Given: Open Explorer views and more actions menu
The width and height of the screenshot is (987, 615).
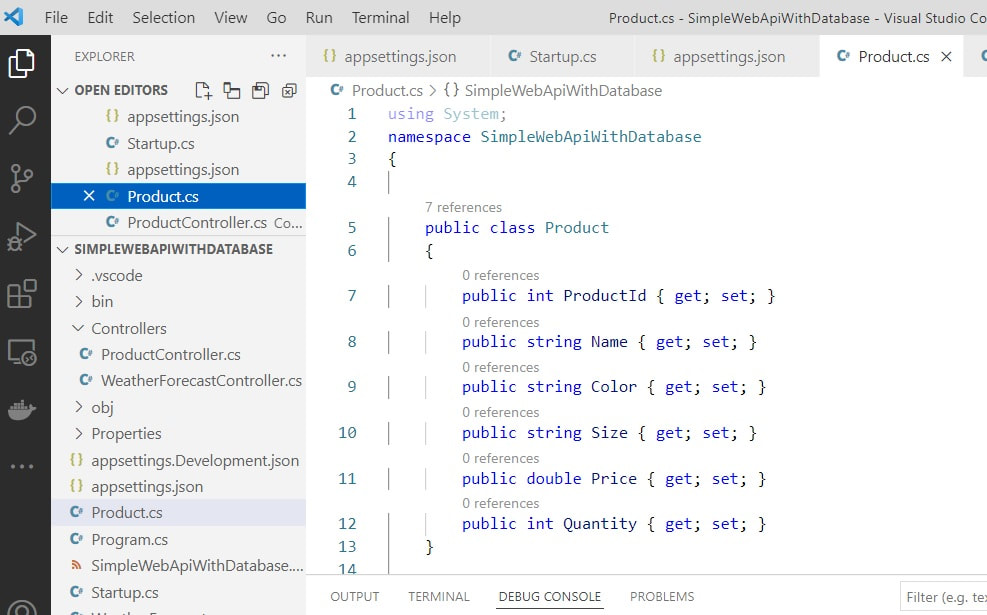Looking at the screenshot, I should pyautogui.click(x=278, y=56).
